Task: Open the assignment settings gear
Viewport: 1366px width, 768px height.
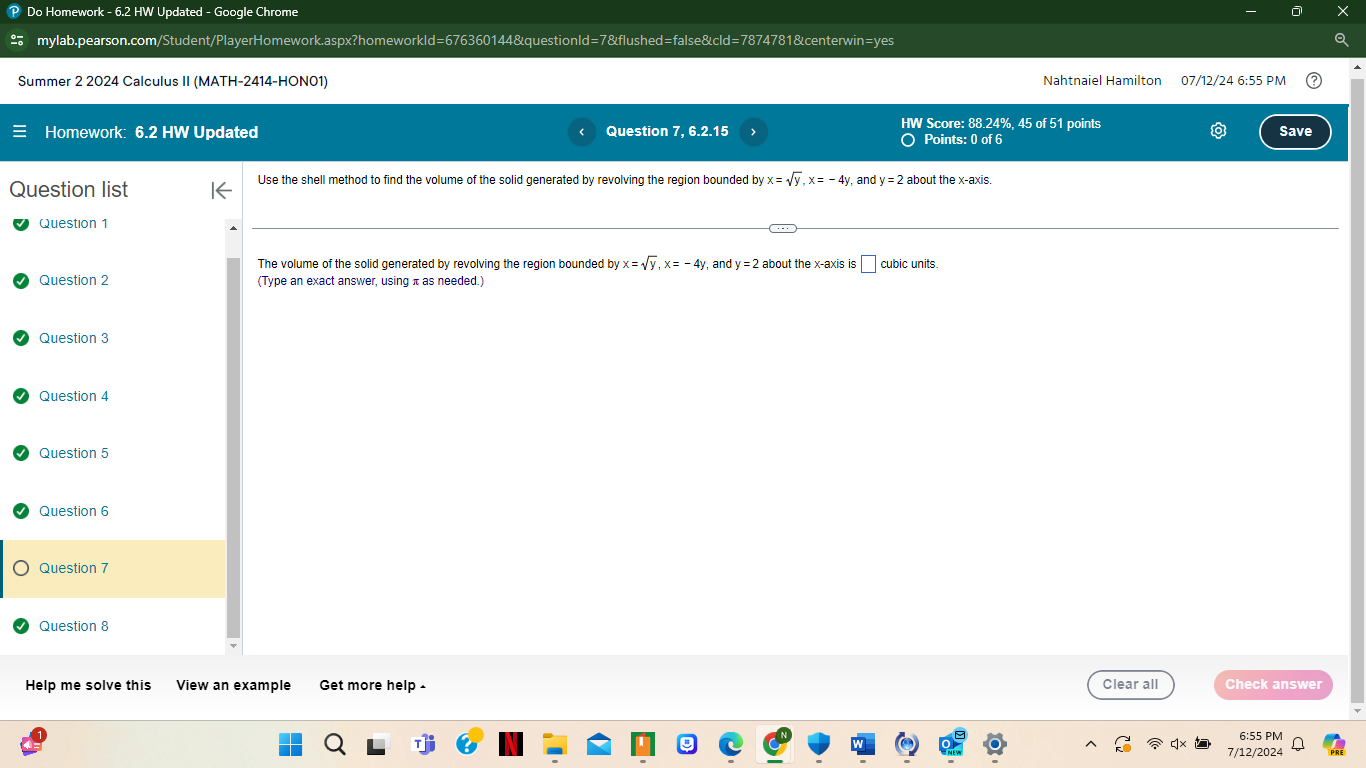Action: [1218, 131]
